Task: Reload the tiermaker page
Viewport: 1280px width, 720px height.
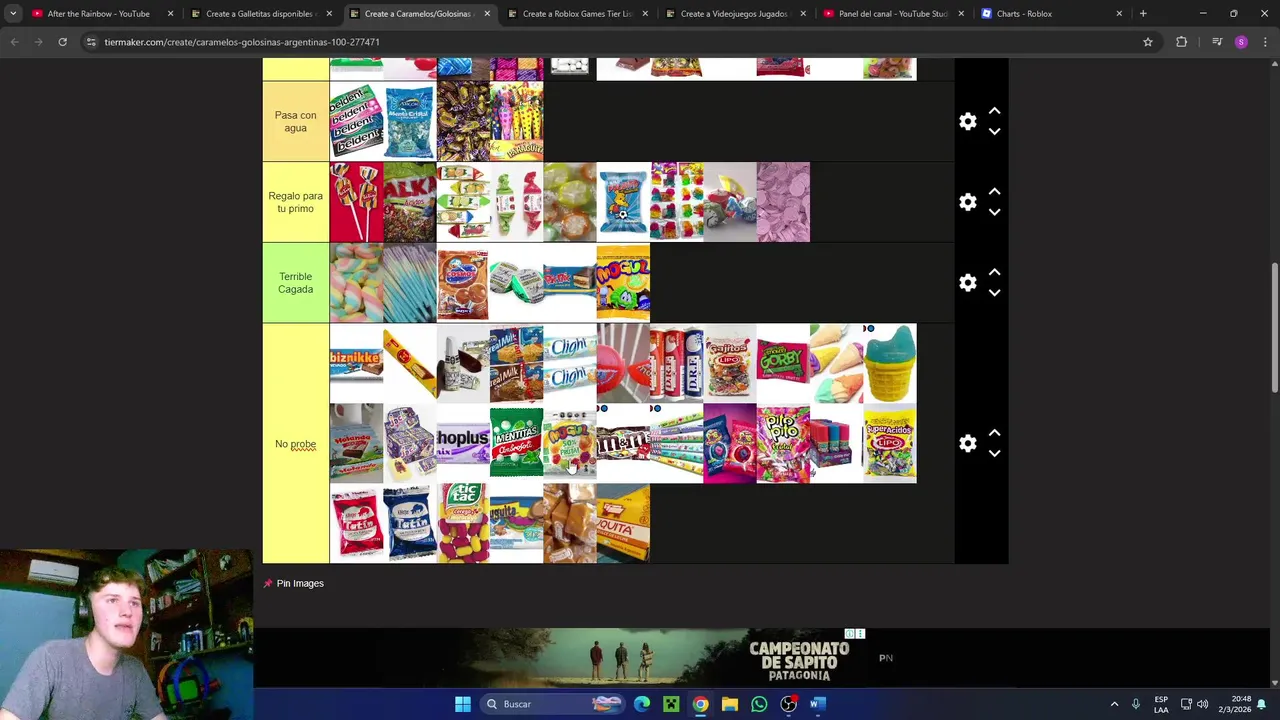Action: pos(62,42)
